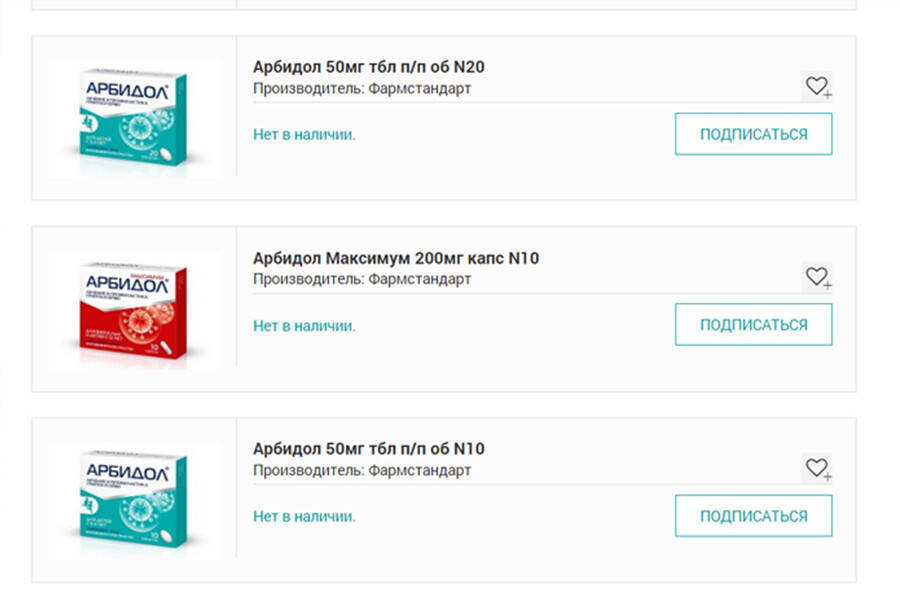This screenshot has height=600, width=900.
Task: Open the Арбидол Максимум 200мг капс N10 title
Action: coord(396,258)
